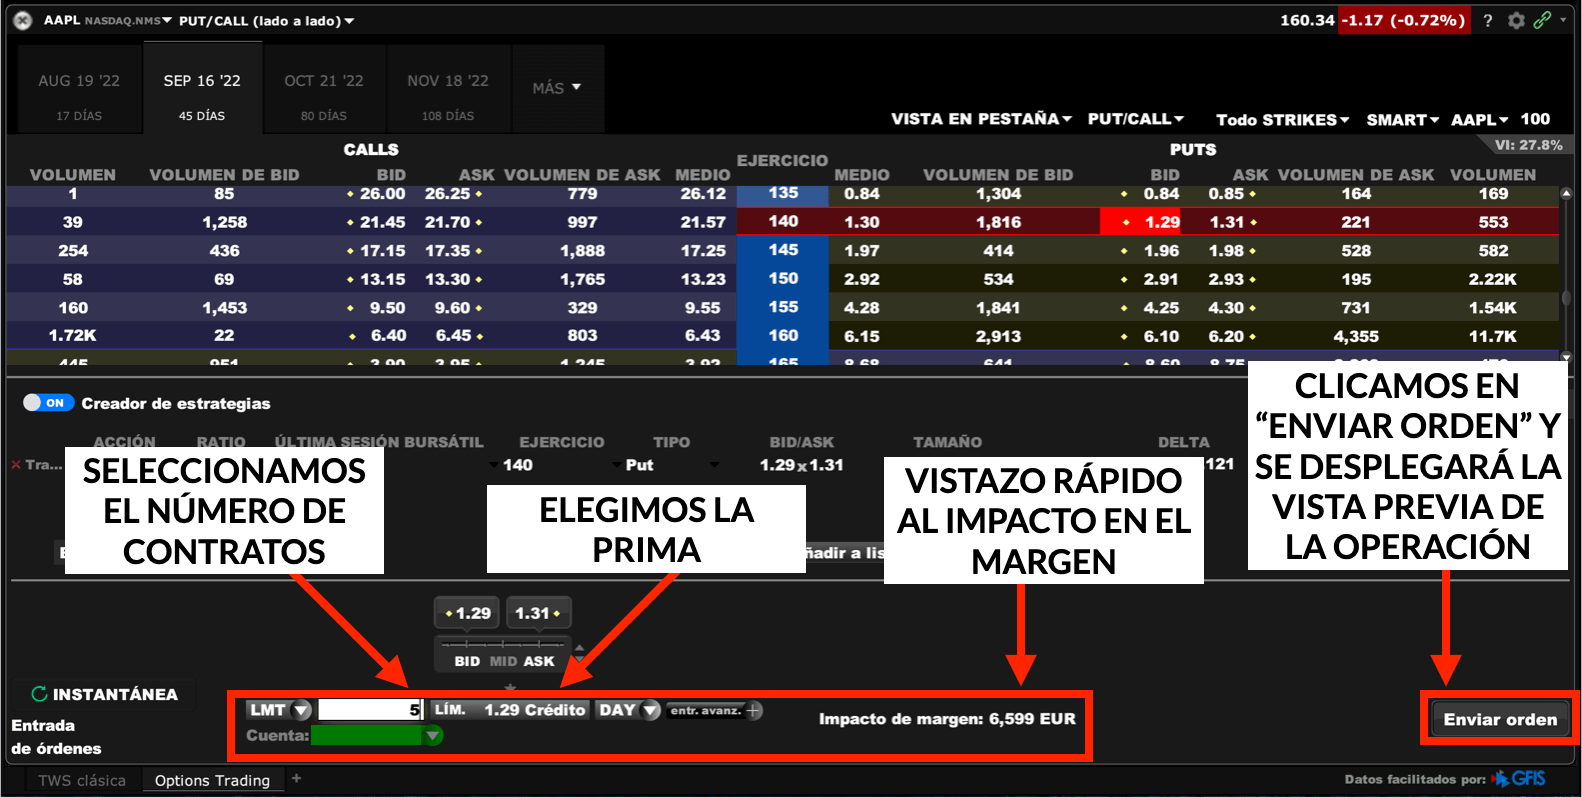Click the star icon below BID MID ASK
This screenshot has width=1582, height=797.
[511, 687]
